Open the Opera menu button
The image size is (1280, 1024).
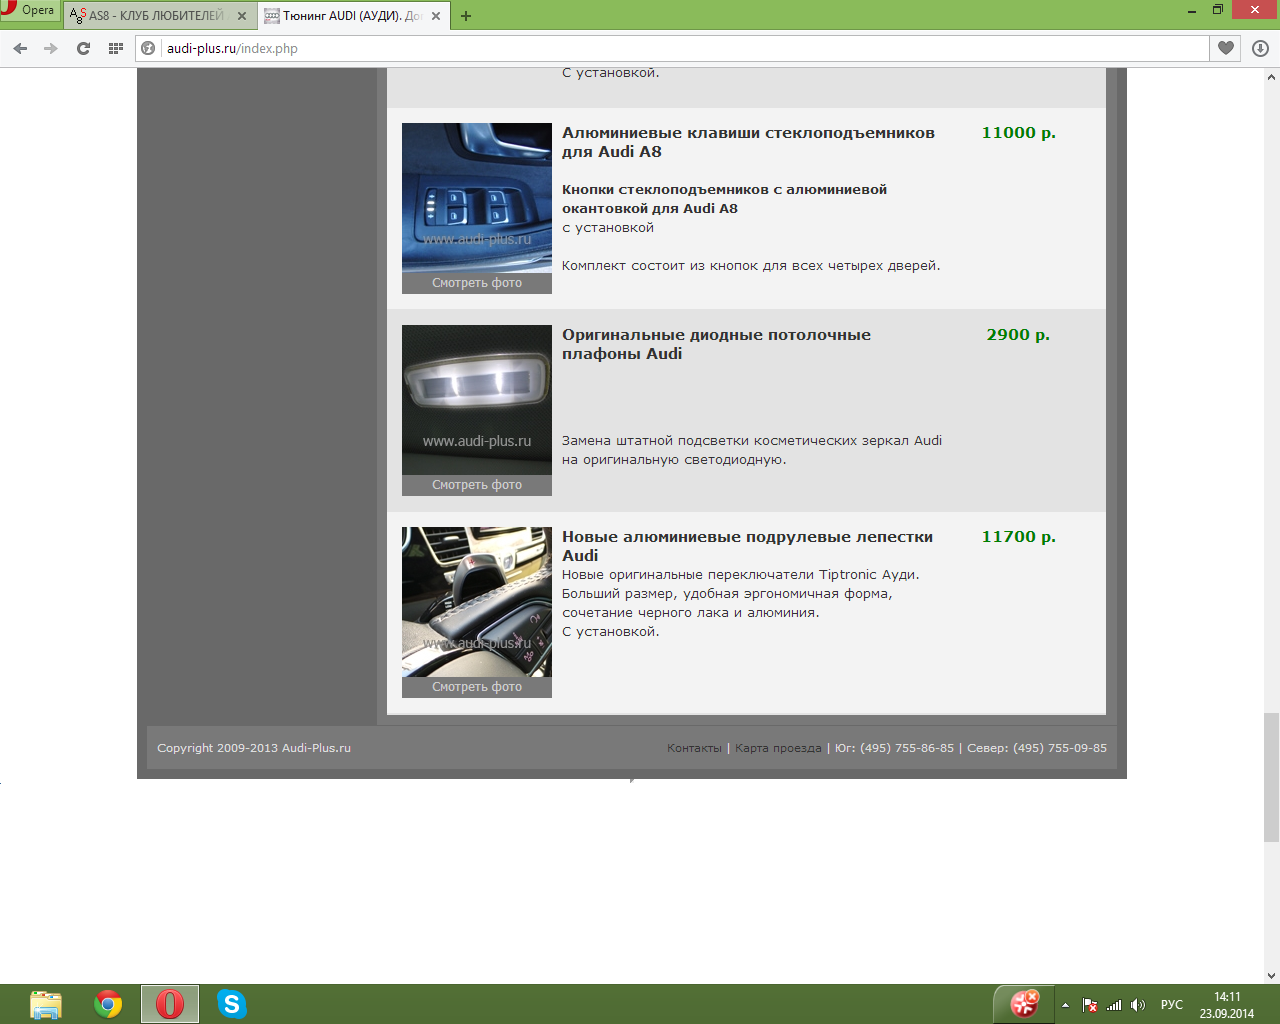tap(30, 11)
